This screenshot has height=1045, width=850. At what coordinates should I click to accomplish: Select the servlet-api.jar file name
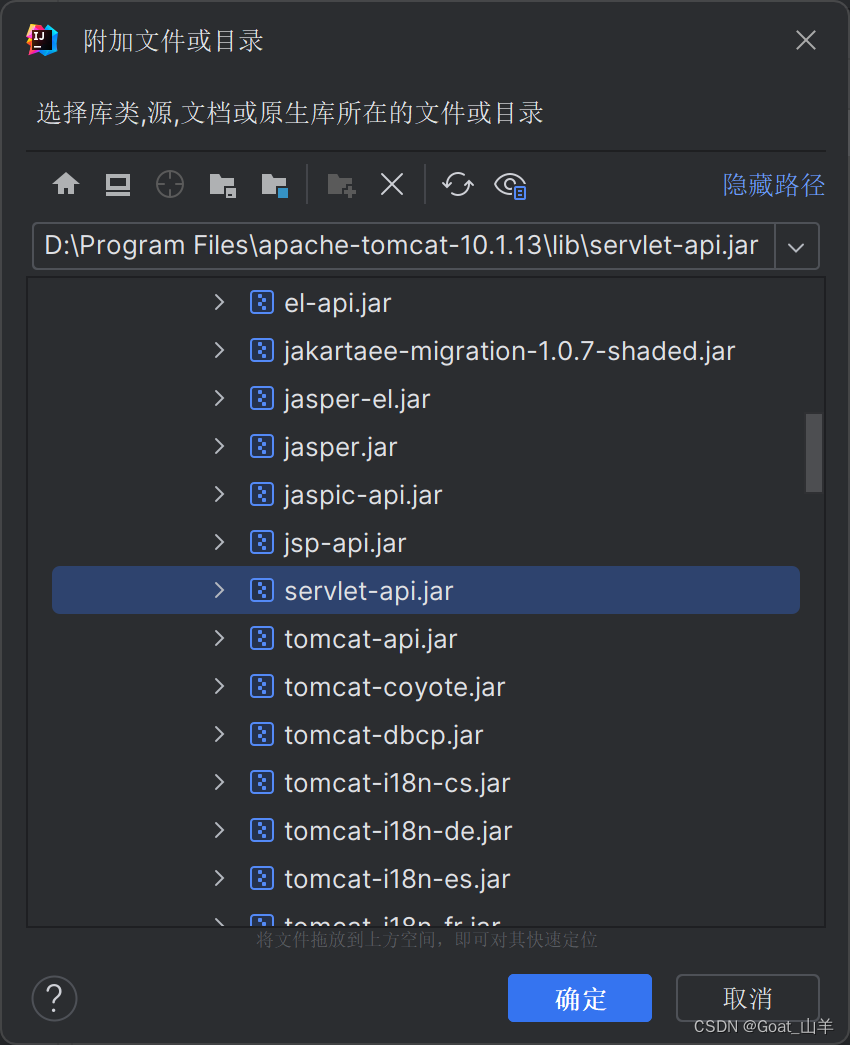pos(369,591)
